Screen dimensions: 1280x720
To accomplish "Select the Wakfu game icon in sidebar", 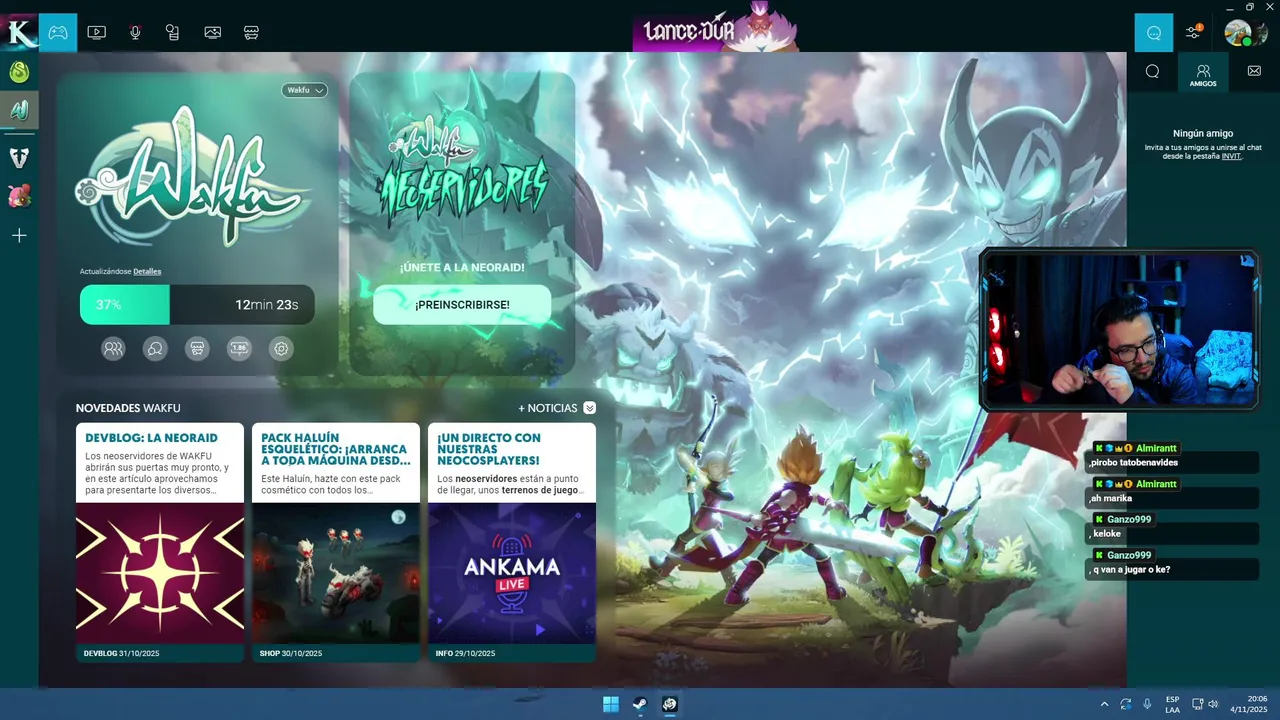I will coord(19,110).
